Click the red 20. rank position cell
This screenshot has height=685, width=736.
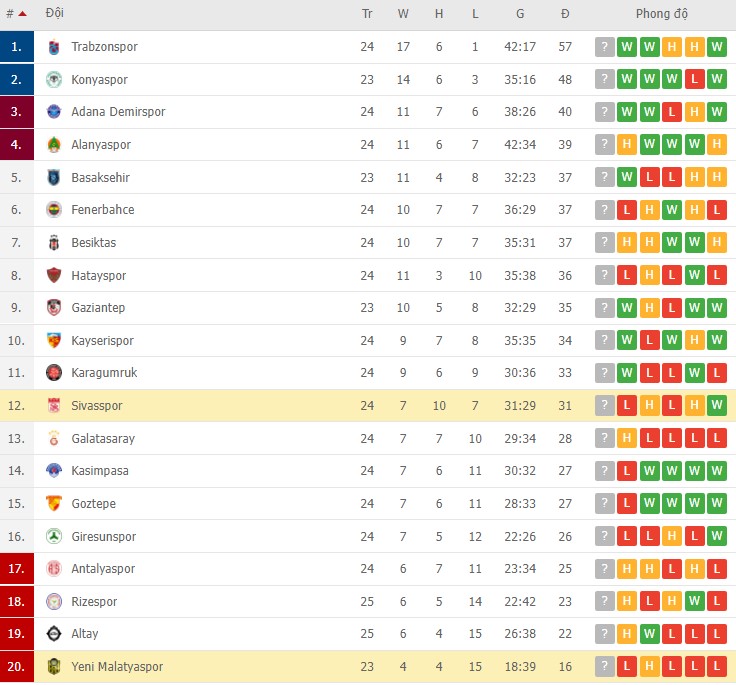(x=16, y=667)
